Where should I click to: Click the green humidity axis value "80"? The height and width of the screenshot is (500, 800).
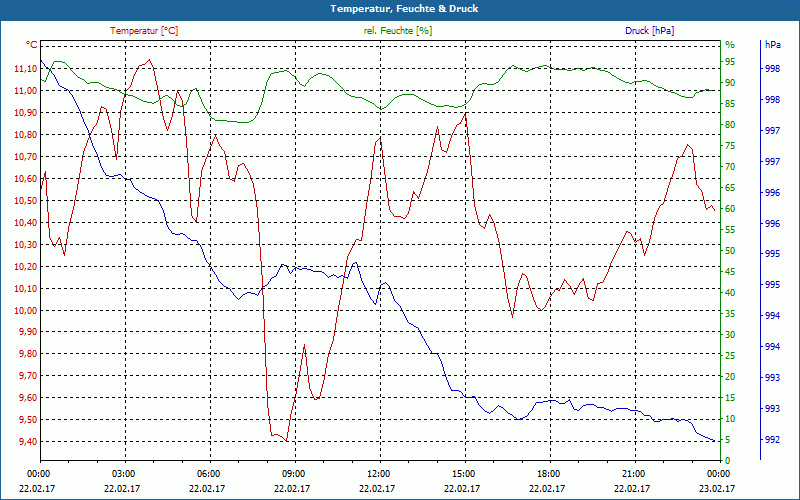tap(730, 124)
